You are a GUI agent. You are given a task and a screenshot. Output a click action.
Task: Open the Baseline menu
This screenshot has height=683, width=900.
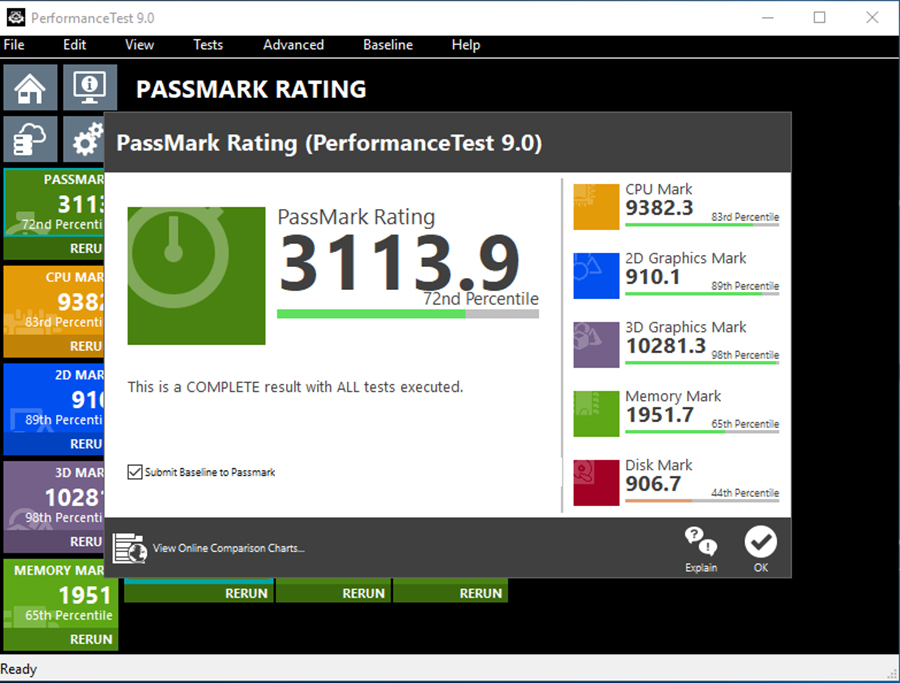pyautogui.click(x=387, y=45)
